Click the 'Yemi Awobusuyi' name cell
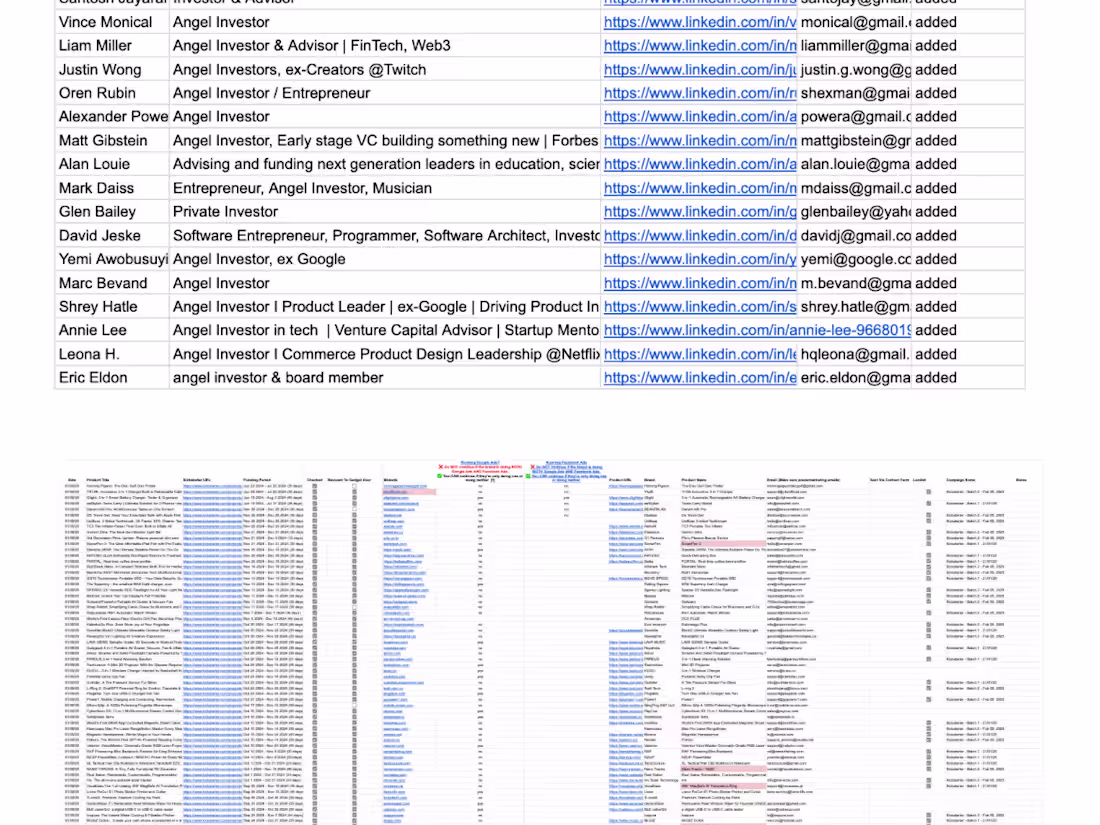 point(112,260)
